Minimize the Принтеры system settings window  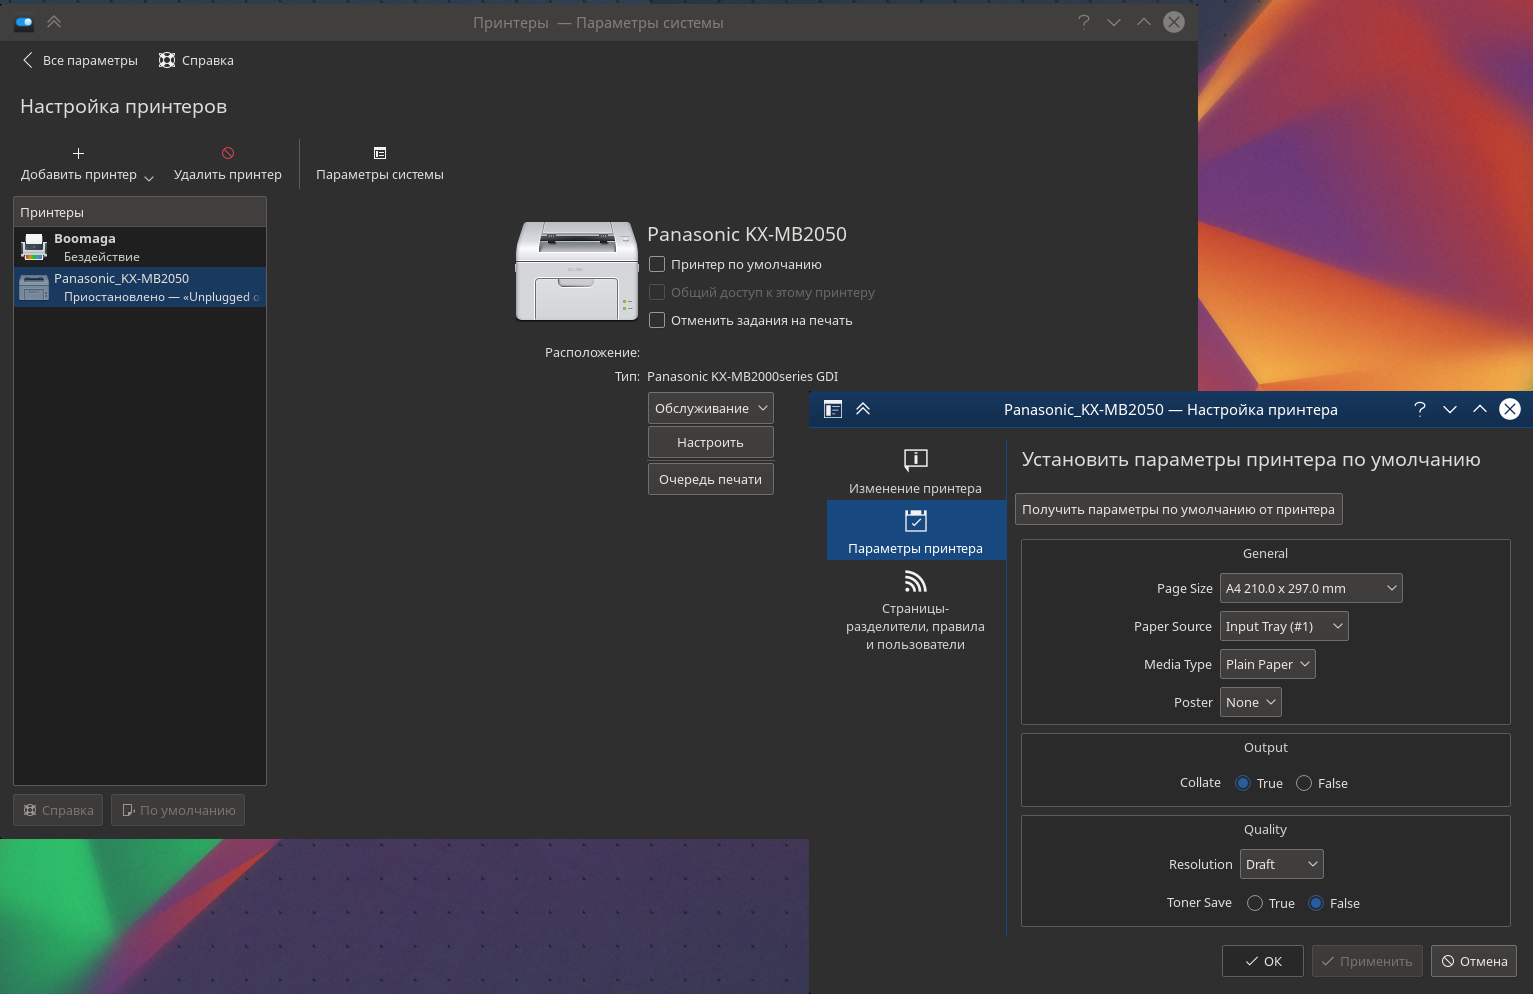pyautogui.click(x=1114, y=22)
